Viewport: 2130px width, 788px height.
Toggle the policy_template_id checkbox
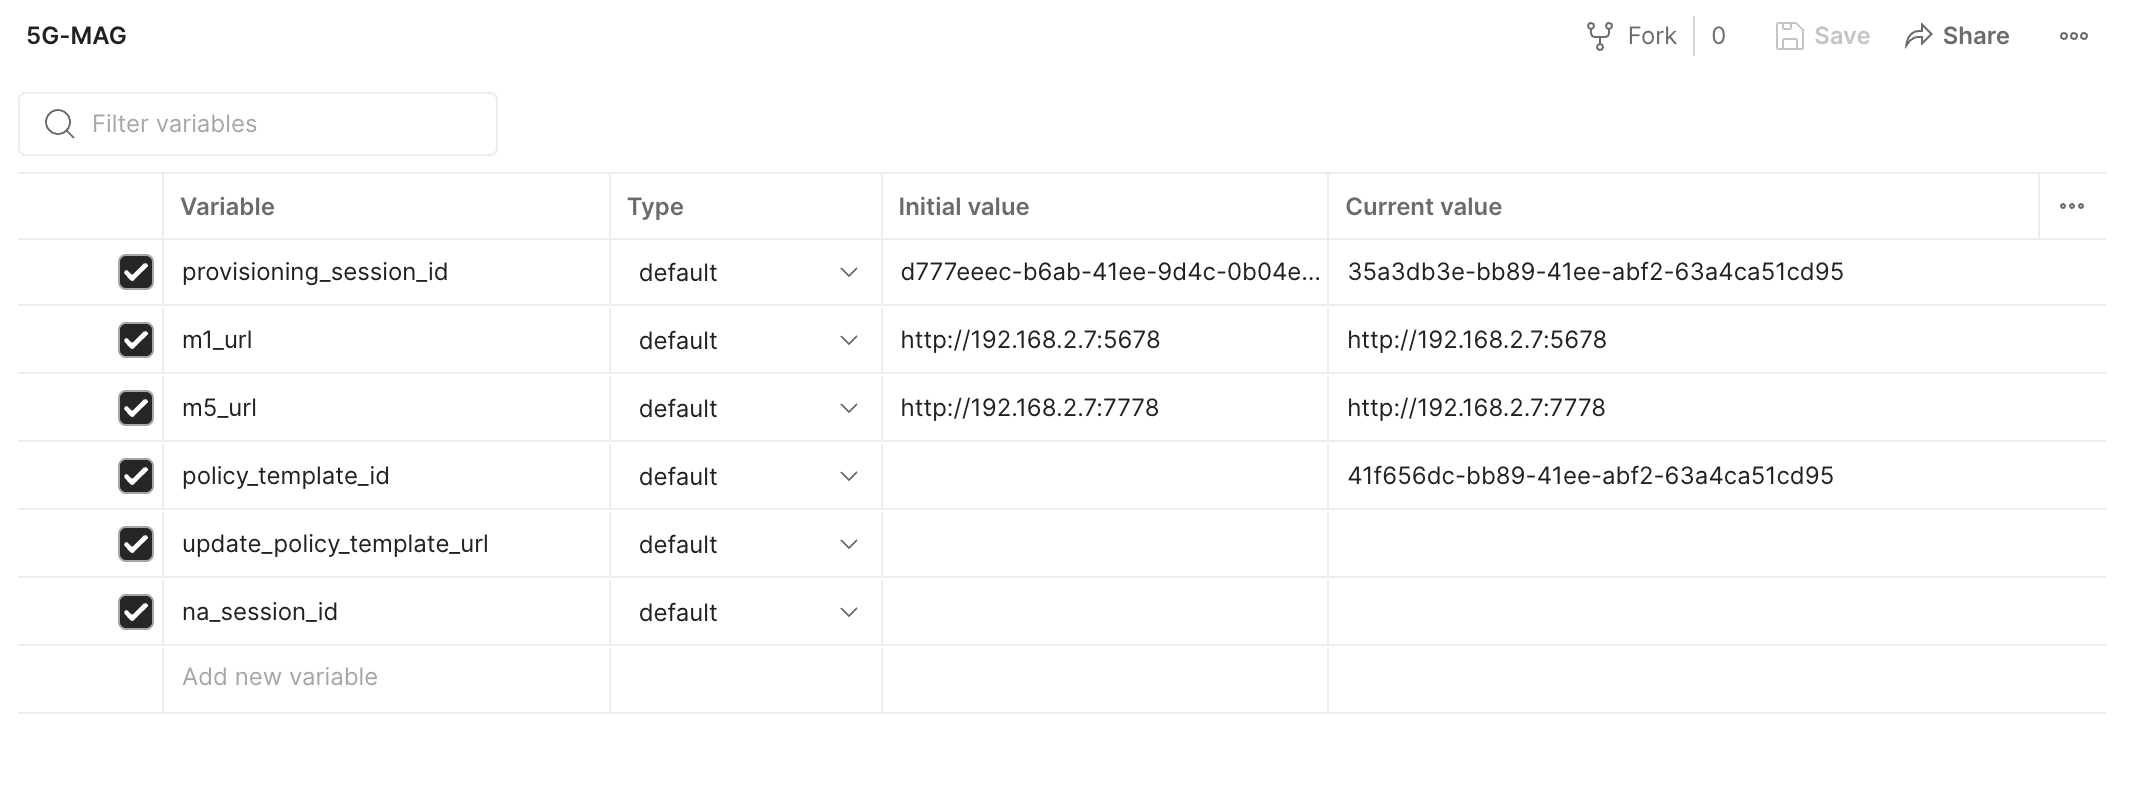(136, 476)
